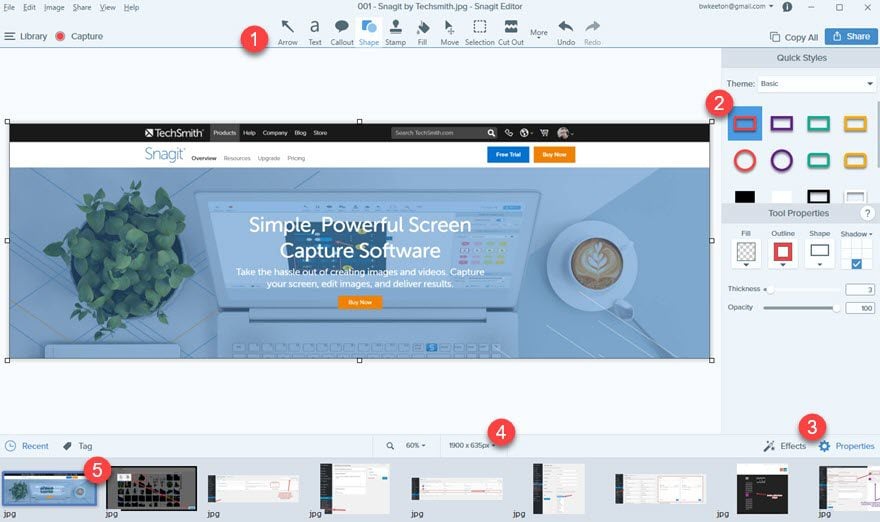Select the Callout tool
The width and height of the screenshot is (880, 522).
click(341, 33)
